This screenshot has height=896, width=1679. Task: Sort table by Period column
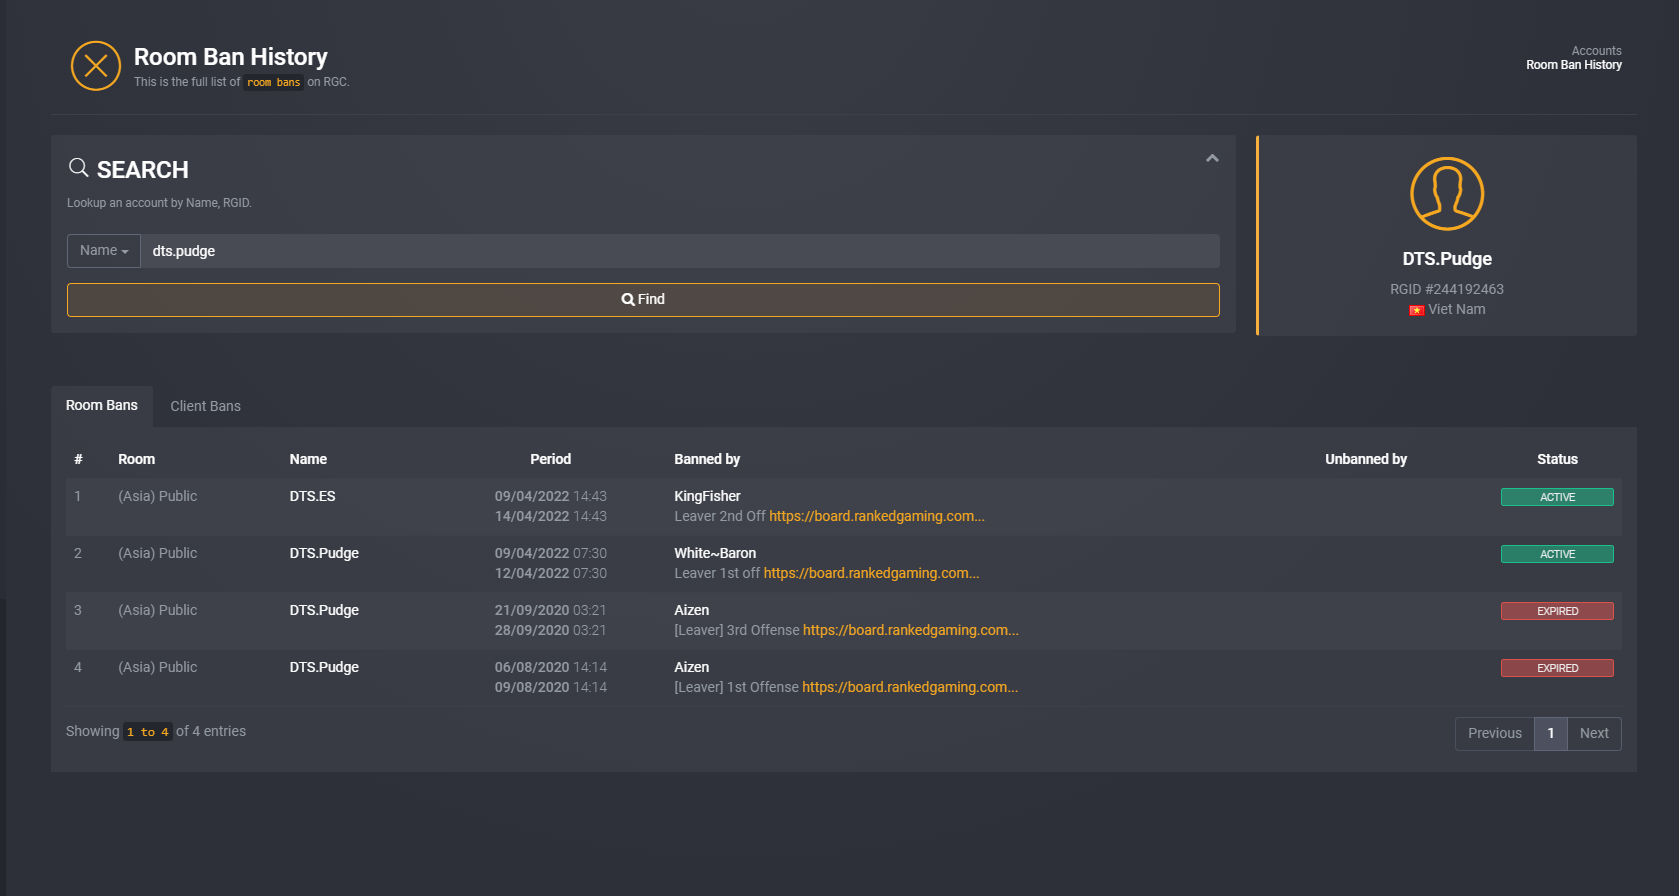tap(550, 459)
